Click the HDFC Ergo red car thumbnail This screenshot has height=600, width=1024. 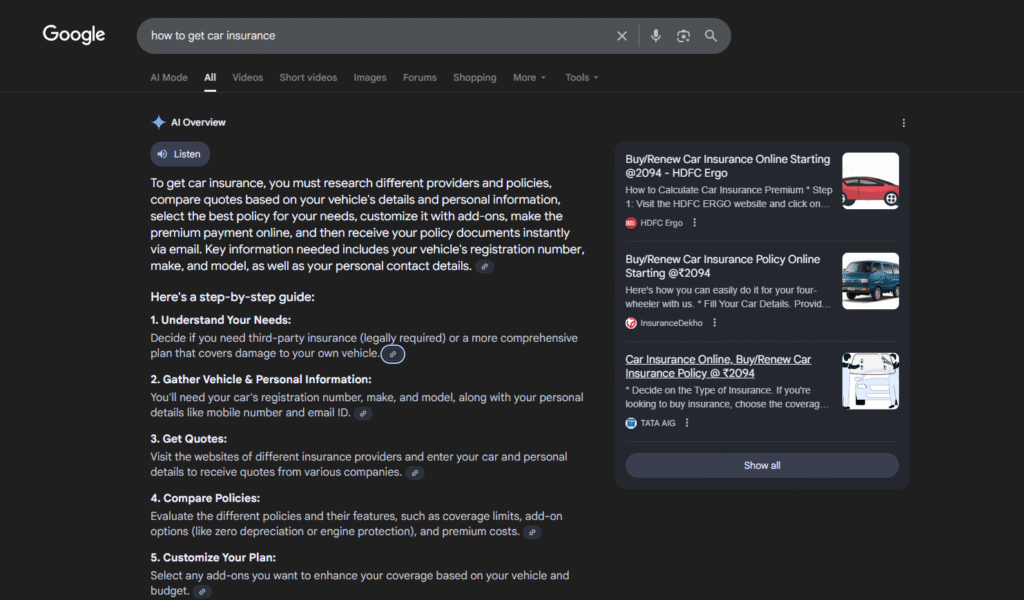coord(870,181)
